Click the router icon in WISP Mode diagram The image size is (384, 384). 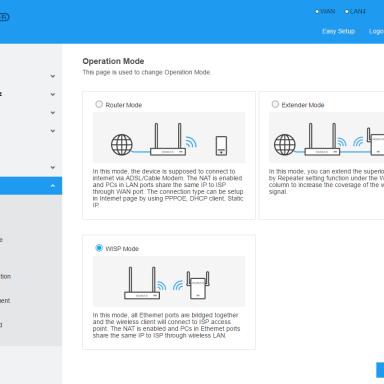(142, 283)
